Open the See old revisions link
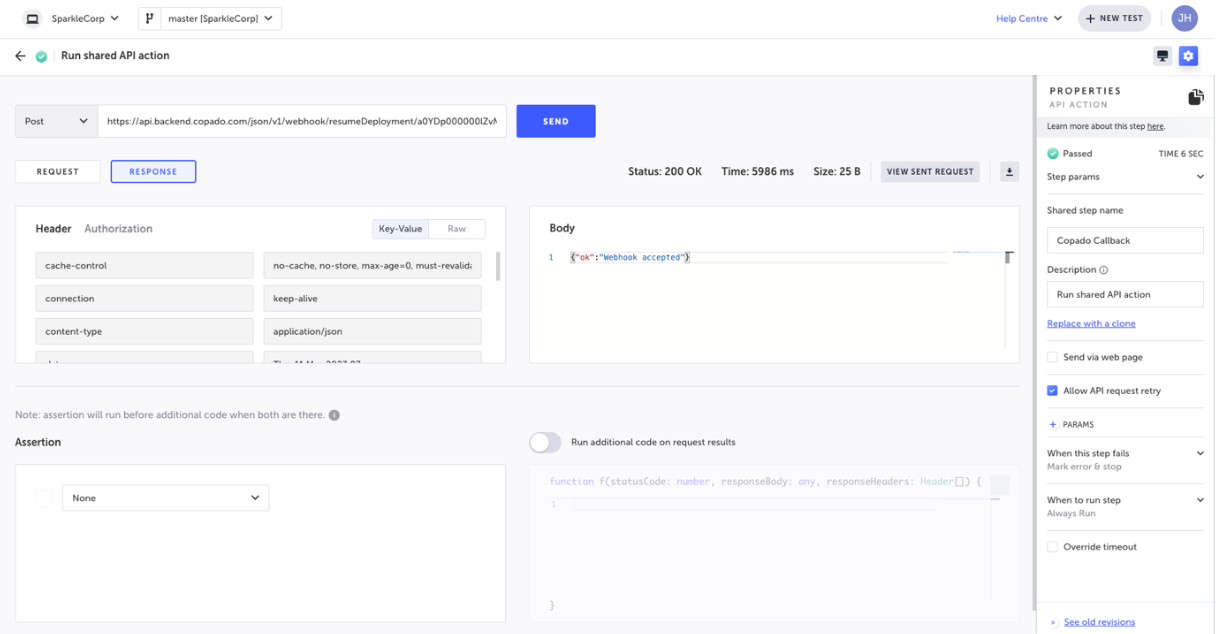1220x634 pixels. tap(1099, 622)
